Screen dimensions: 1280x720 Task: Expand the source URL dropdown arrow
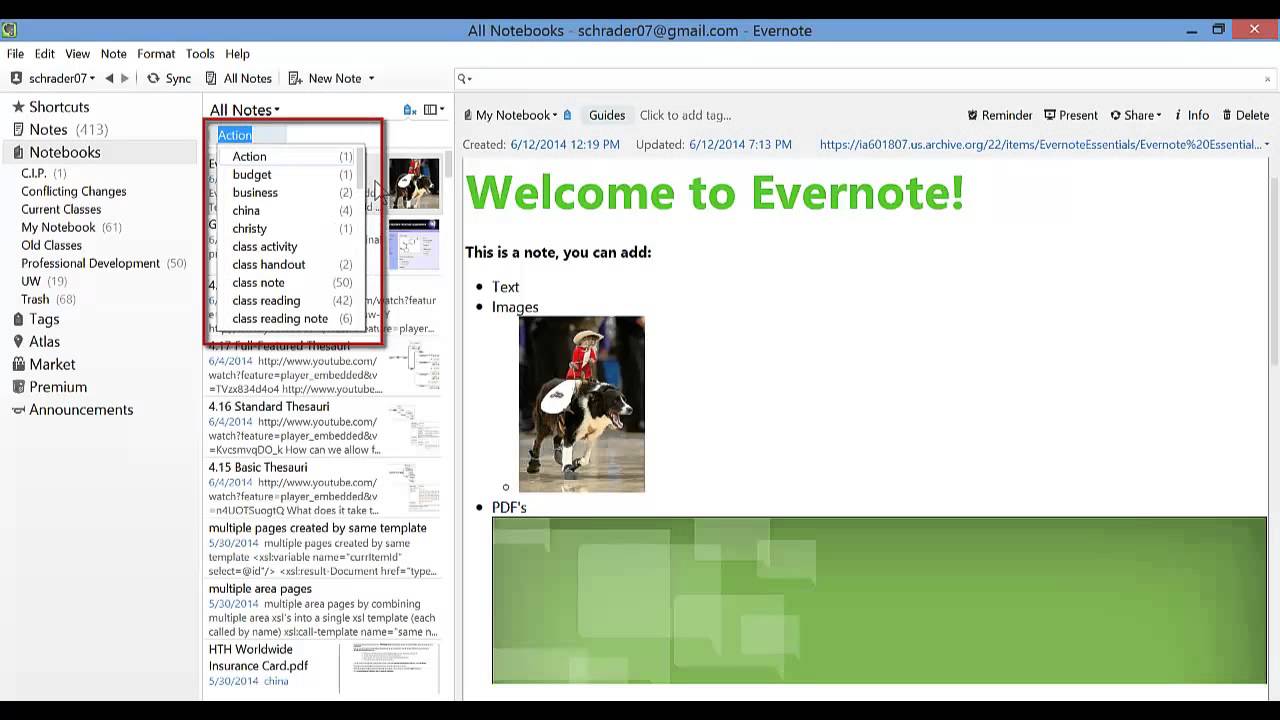1267,145
